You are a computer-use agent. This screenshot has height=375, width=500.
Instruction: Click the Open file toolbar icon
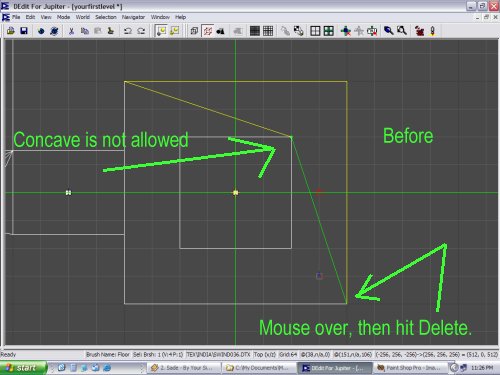click(11, 31)
